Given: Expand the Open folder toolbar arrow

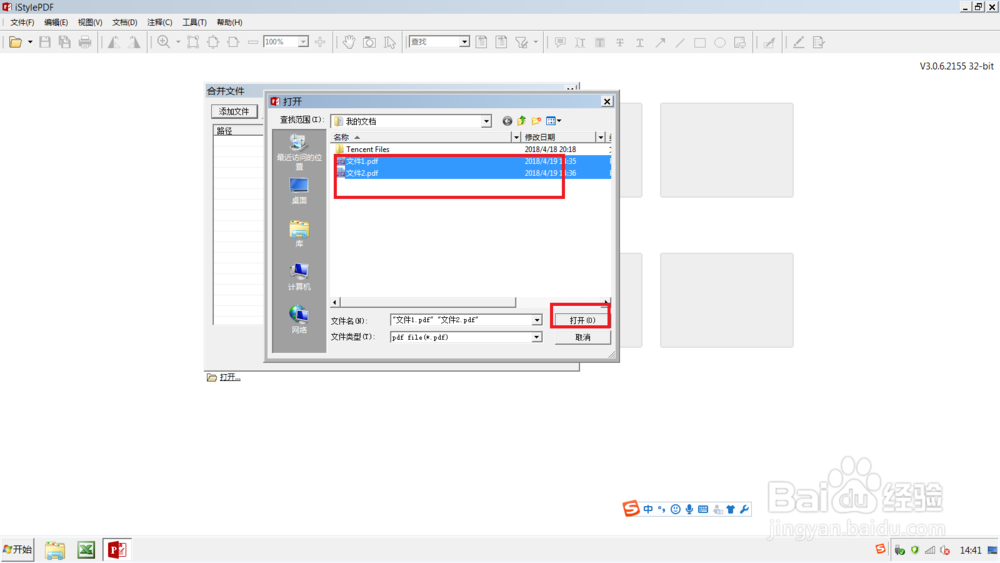Looking at the screenshot, I should pyautogui.click(x=30, y=43).
